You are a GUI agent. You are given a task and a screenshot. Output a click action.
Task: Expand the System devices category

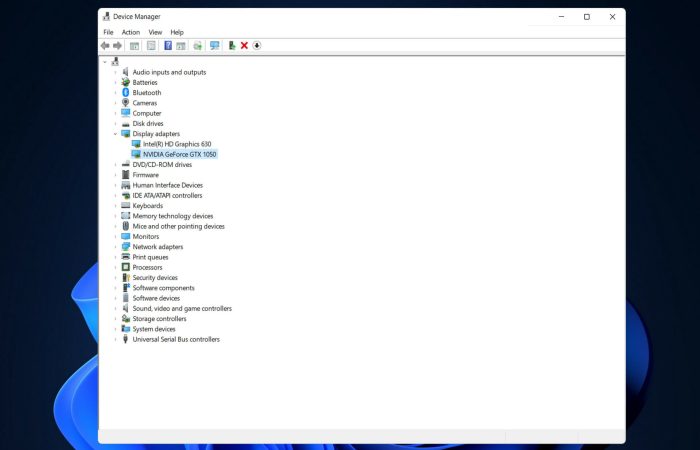tap(115, 329)
